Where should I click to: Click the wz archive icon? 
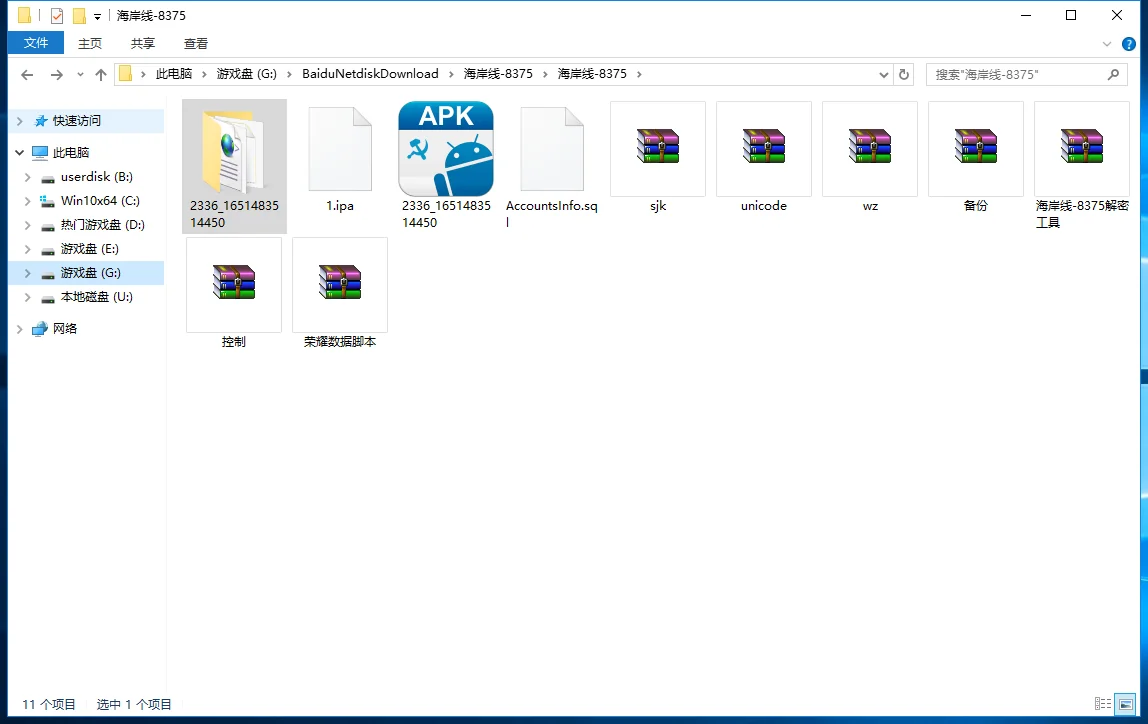point(870,148)
